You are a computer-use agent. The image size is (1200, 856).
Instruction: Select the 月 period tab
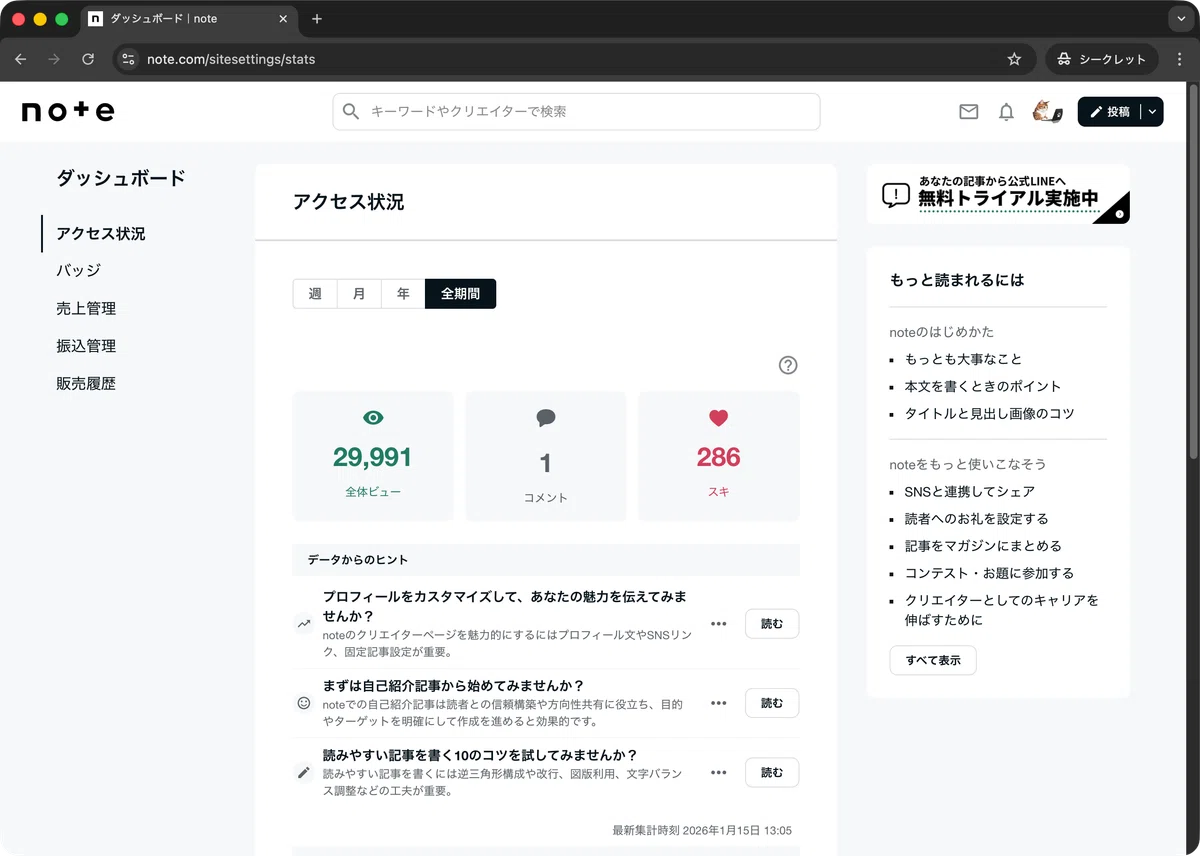(359, 294)
